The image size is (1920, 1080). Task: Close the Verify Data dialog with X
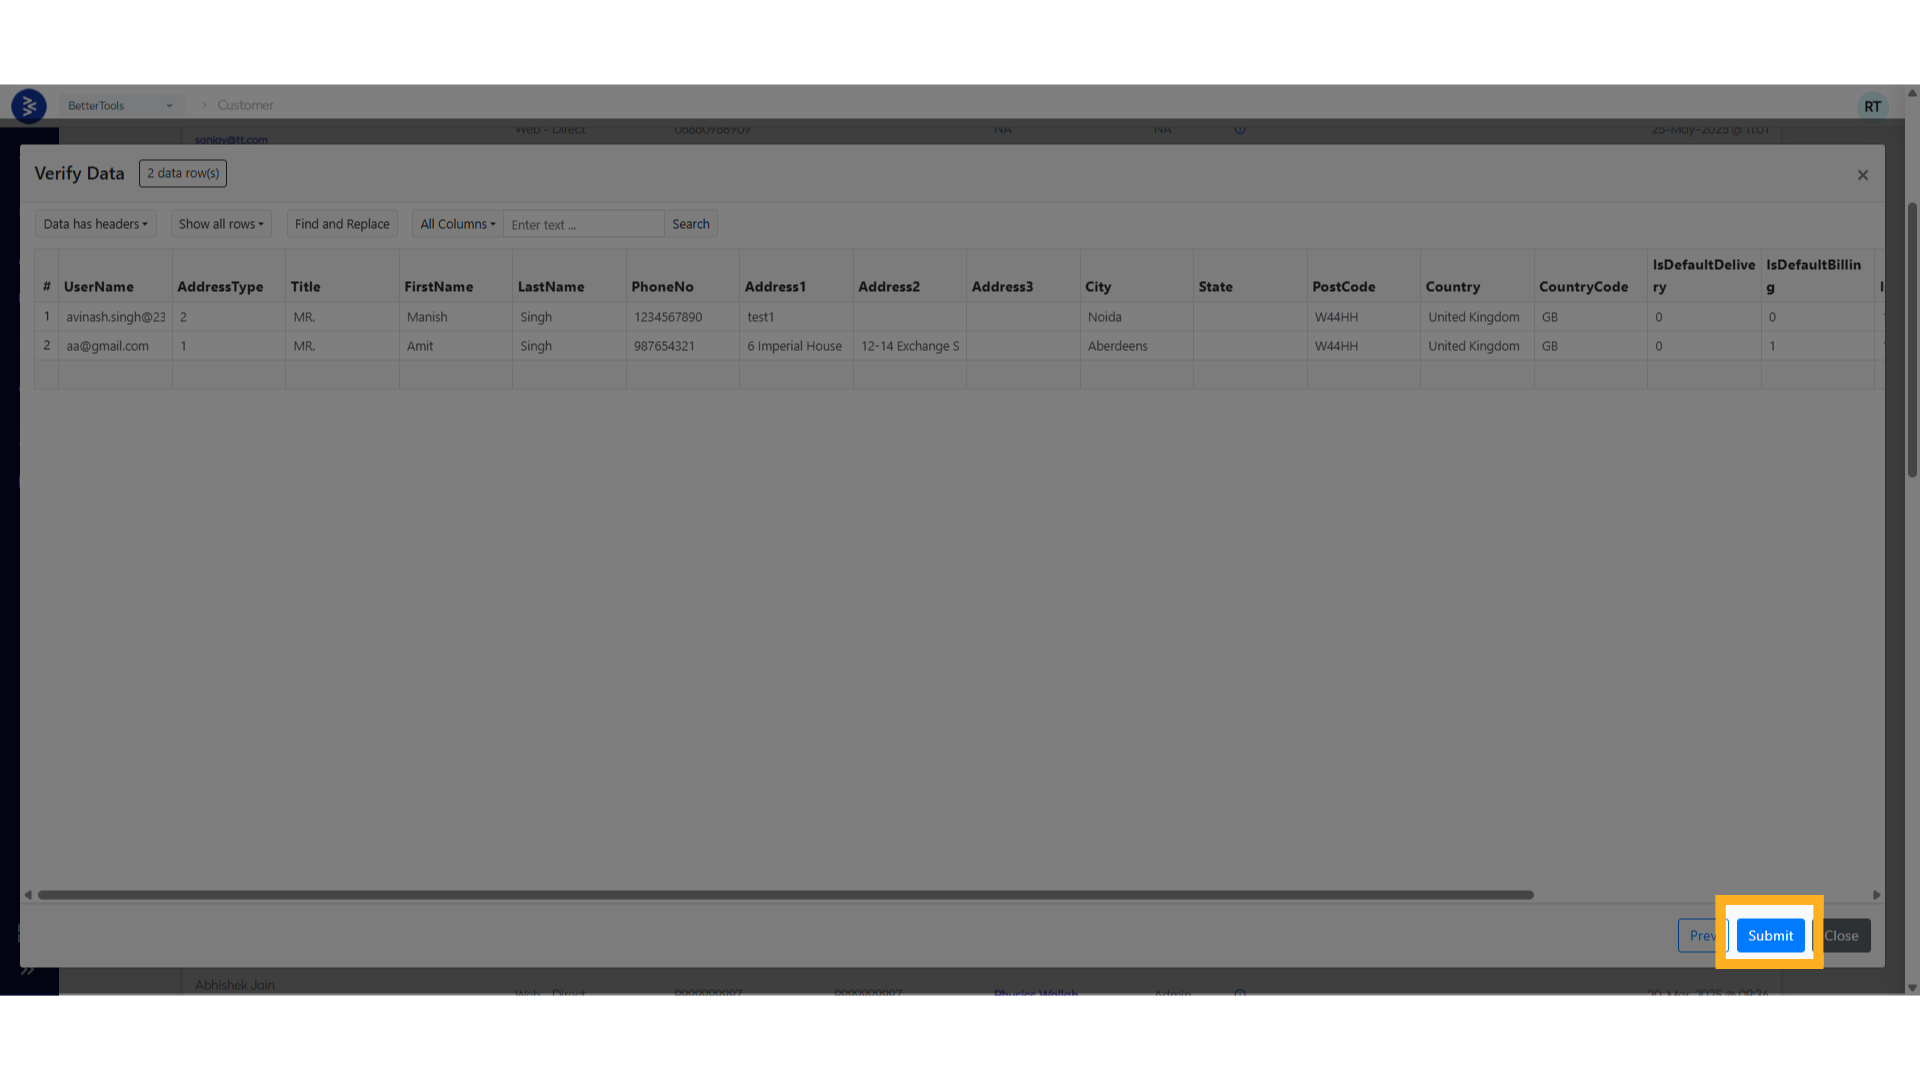coord(1862,175)
